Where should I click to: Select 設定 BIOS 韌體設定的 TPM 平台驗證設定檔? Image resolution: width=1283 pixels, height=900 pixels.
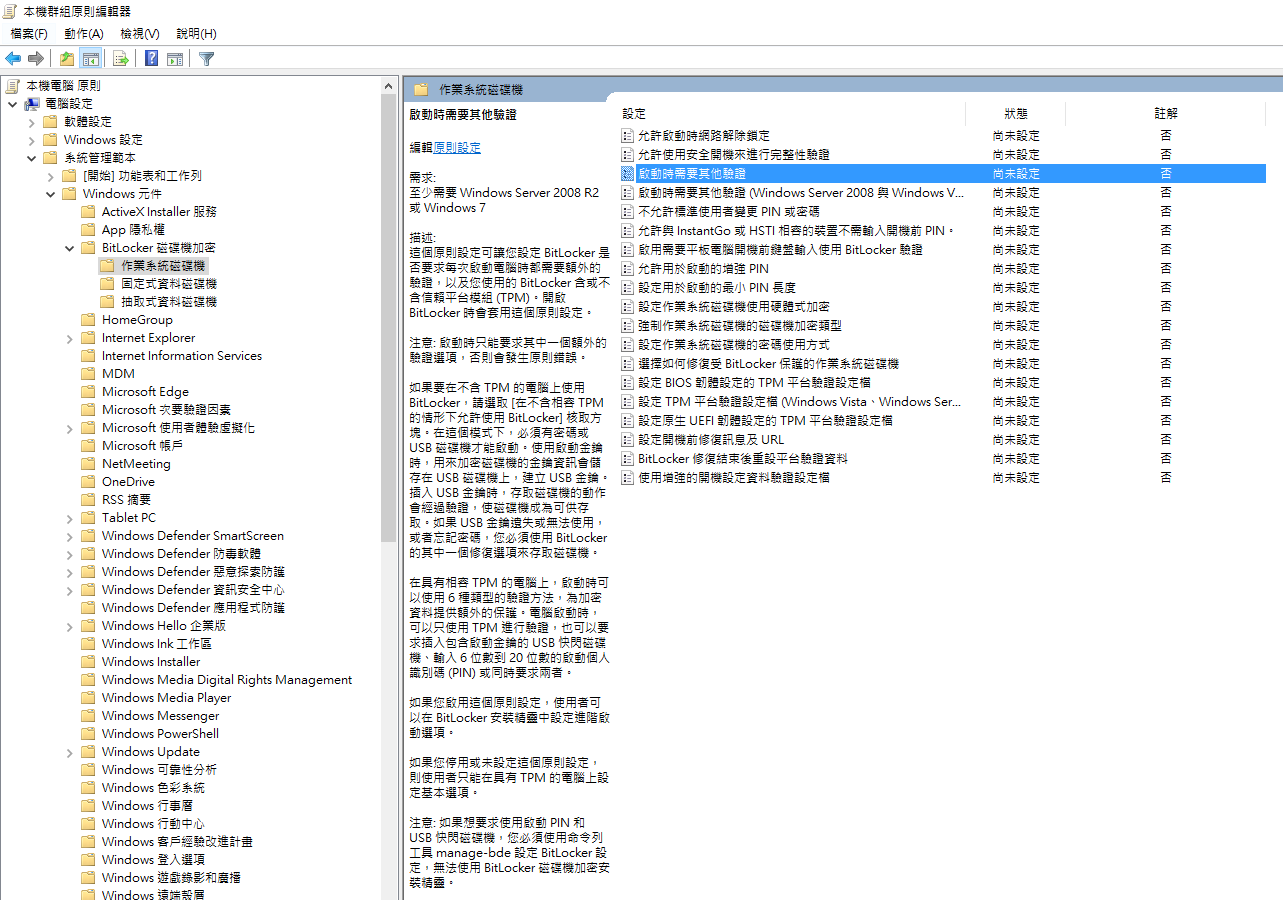pyautogui.click(x=754, y=382)
